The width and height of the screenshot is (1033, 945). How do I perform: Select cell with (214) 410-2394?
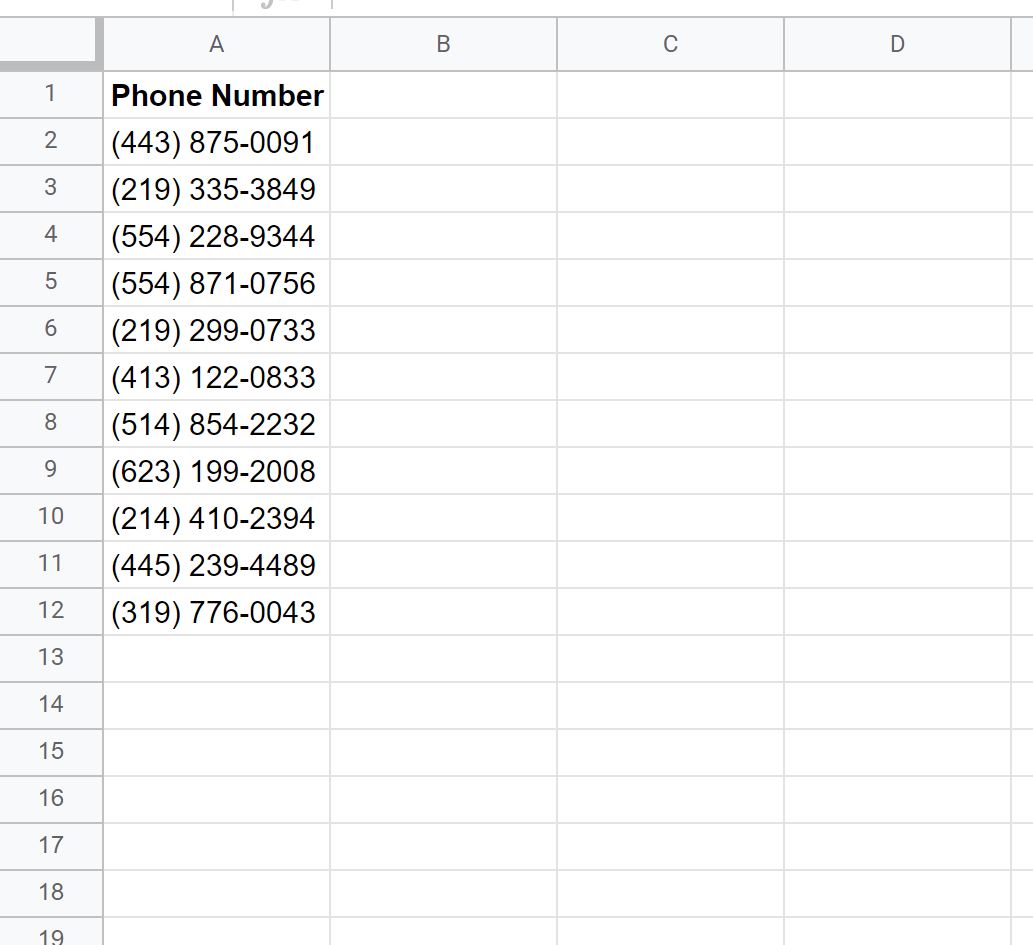217,518
